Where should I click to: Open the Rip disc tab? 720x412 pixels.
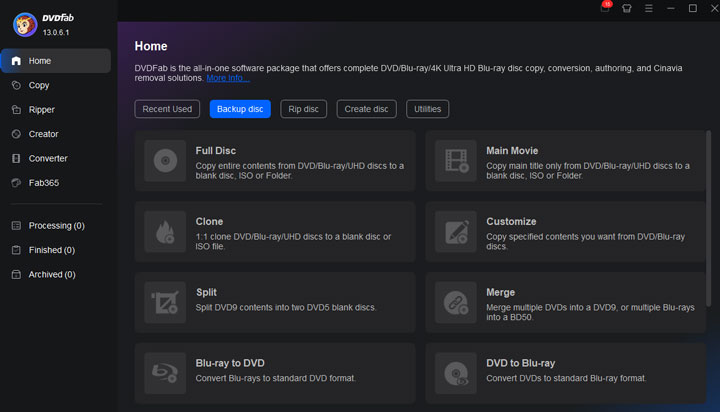(304, 109)
